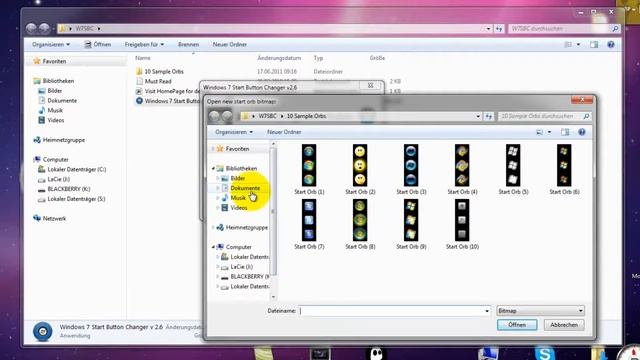Image resolution: width=640 pixels, height=360 pixels.
Task: Click Öffnen in the Explorer toolbar
Action: click(x=98, y=44)
